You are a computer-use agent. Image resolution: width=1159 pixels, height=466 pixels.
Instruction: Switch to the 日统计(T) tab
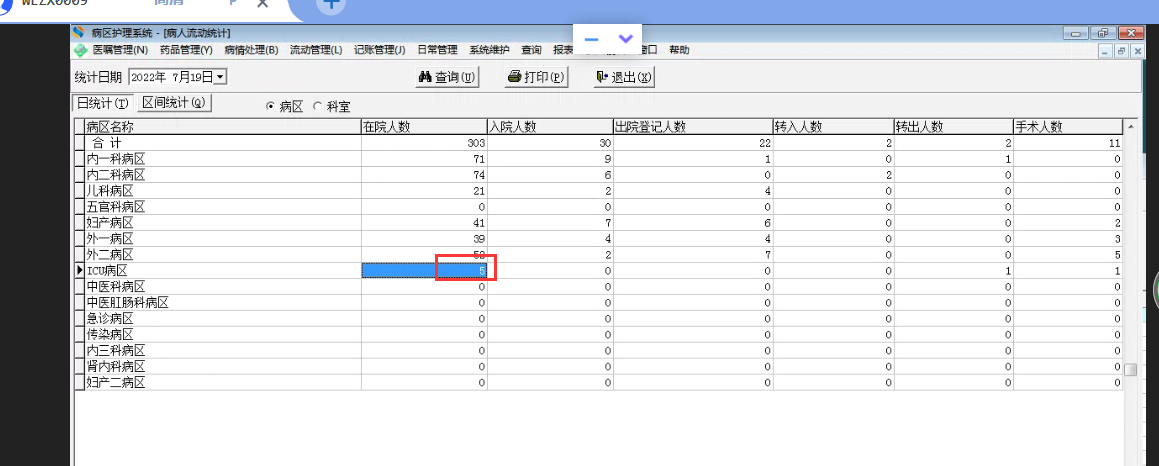pyautogui.click(x=103, y=103)
